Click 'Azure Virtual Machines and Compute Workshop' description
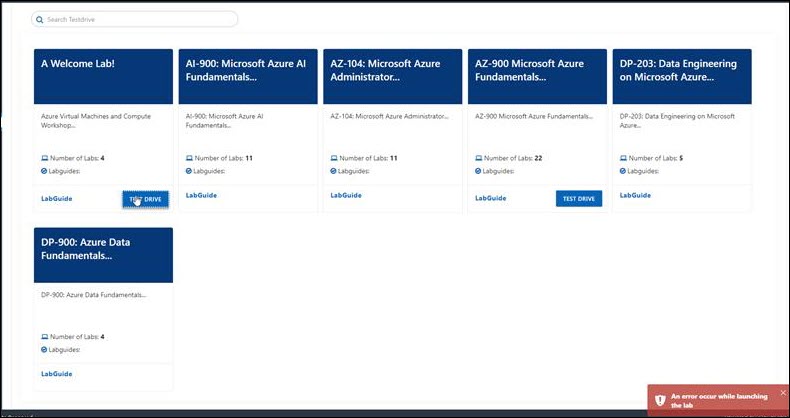This screenshot has width=790, height=418. click(x=96, y=121)
